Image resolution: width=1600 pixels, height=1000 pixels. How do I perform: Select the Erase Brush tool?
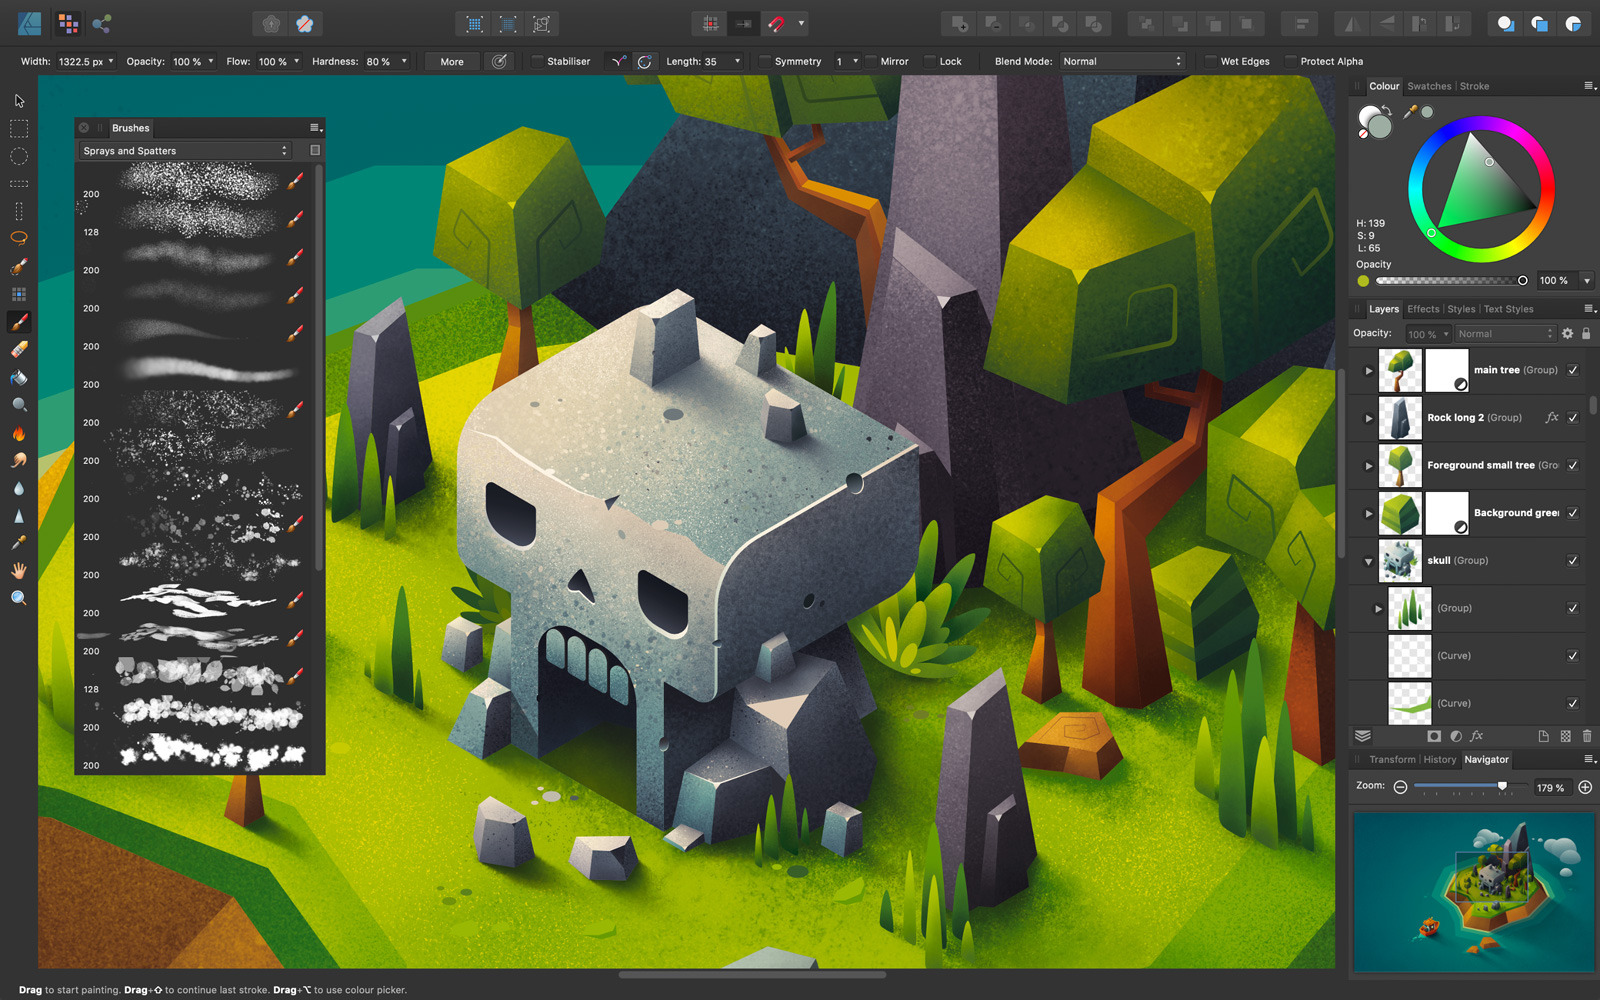tap(19, 350)
